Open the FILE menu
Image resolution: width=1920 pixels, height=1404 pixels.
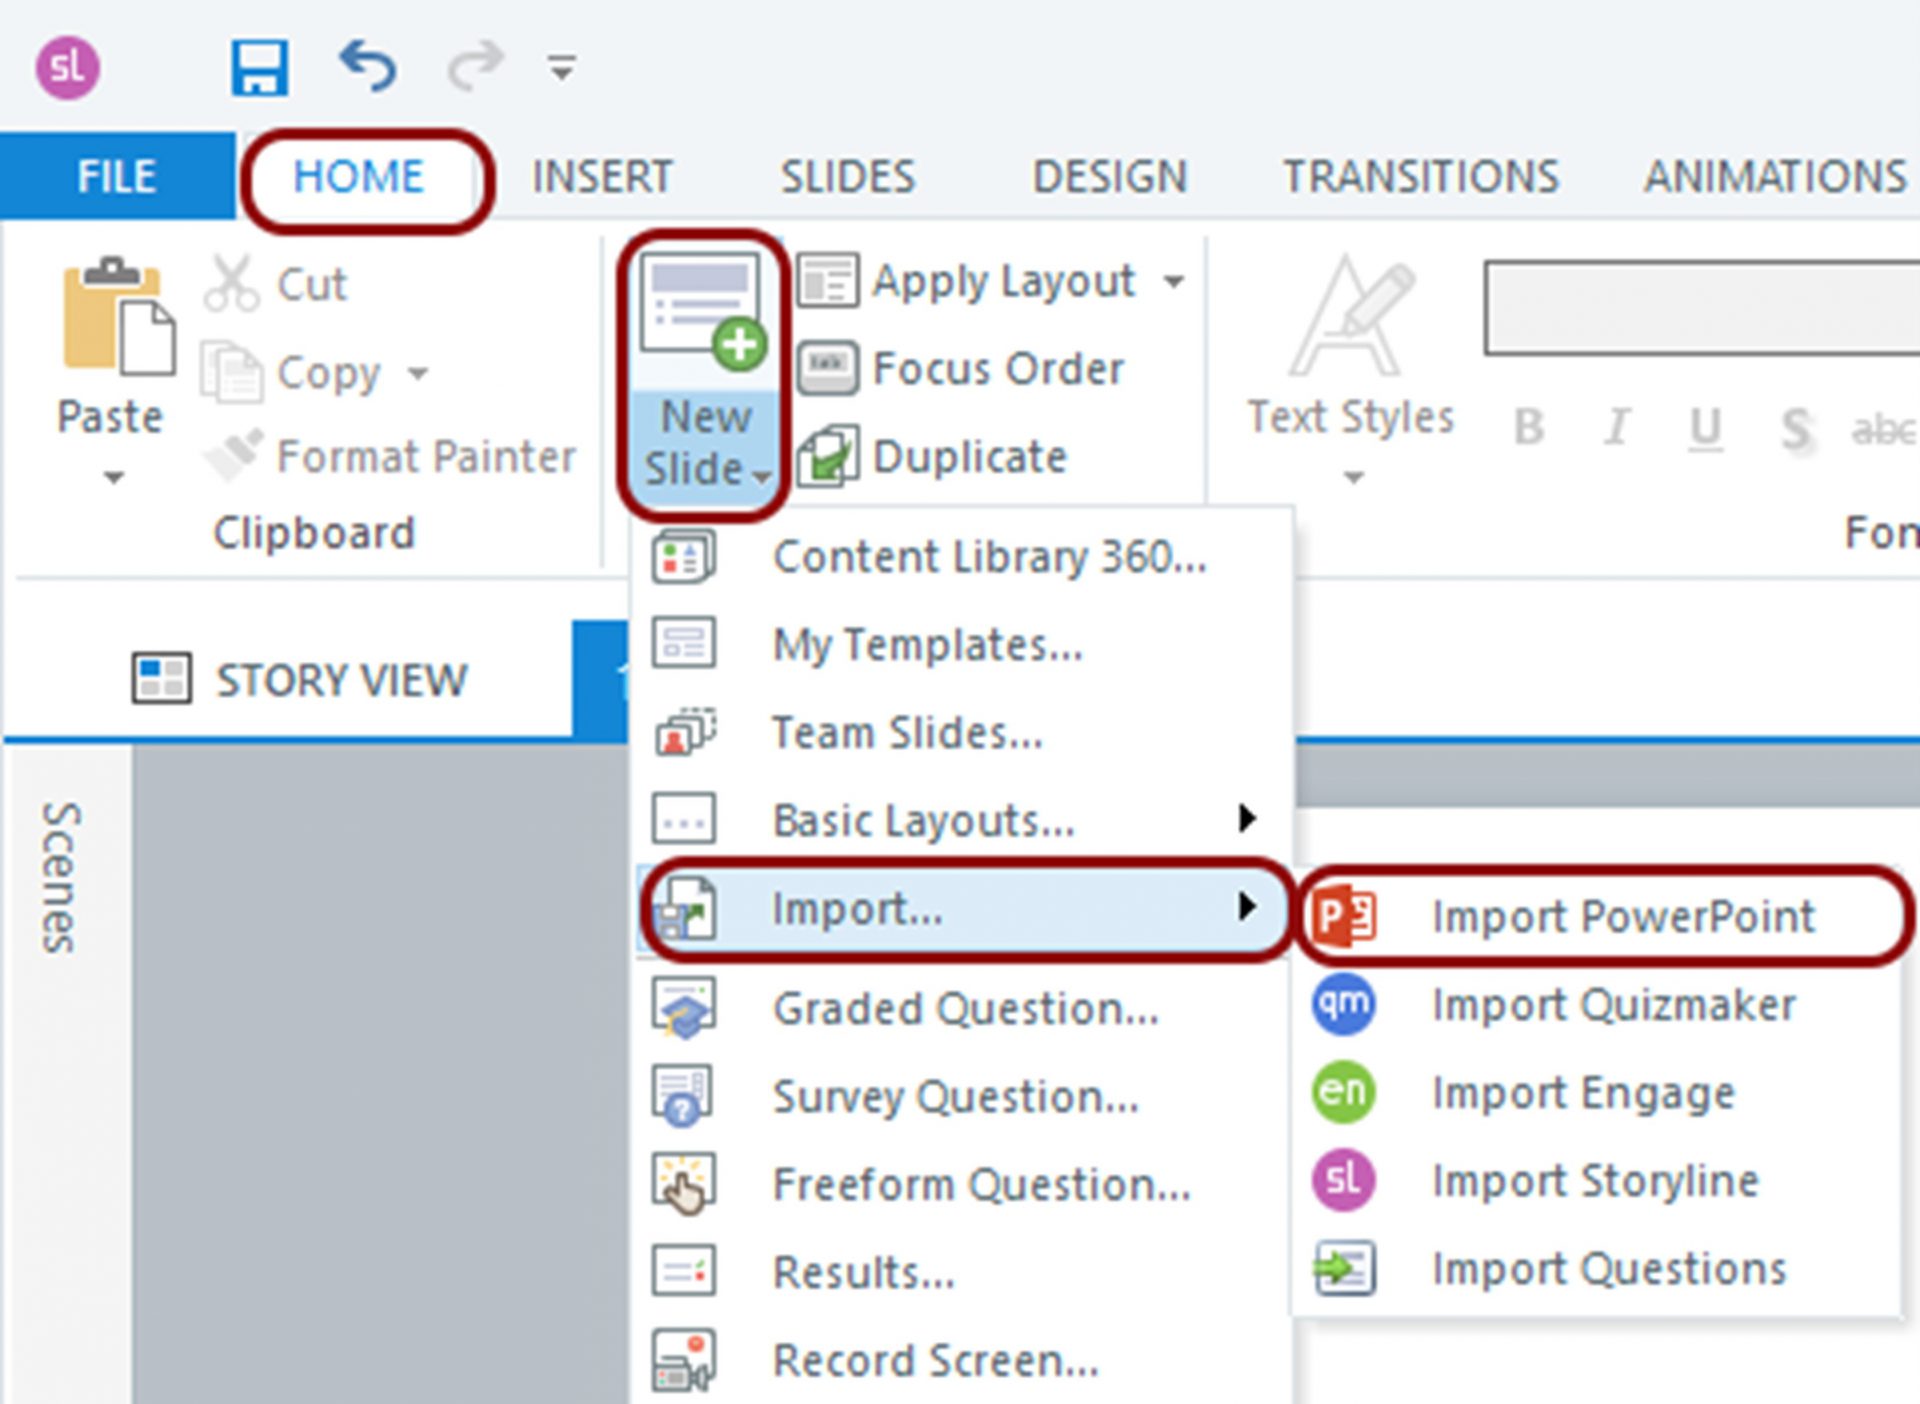(x=115, y=176)
